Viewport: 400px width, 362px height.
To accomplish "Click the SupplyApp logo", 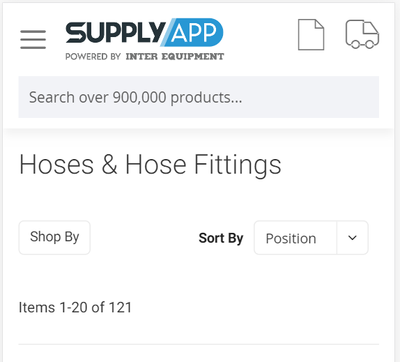I will [144, 39].
